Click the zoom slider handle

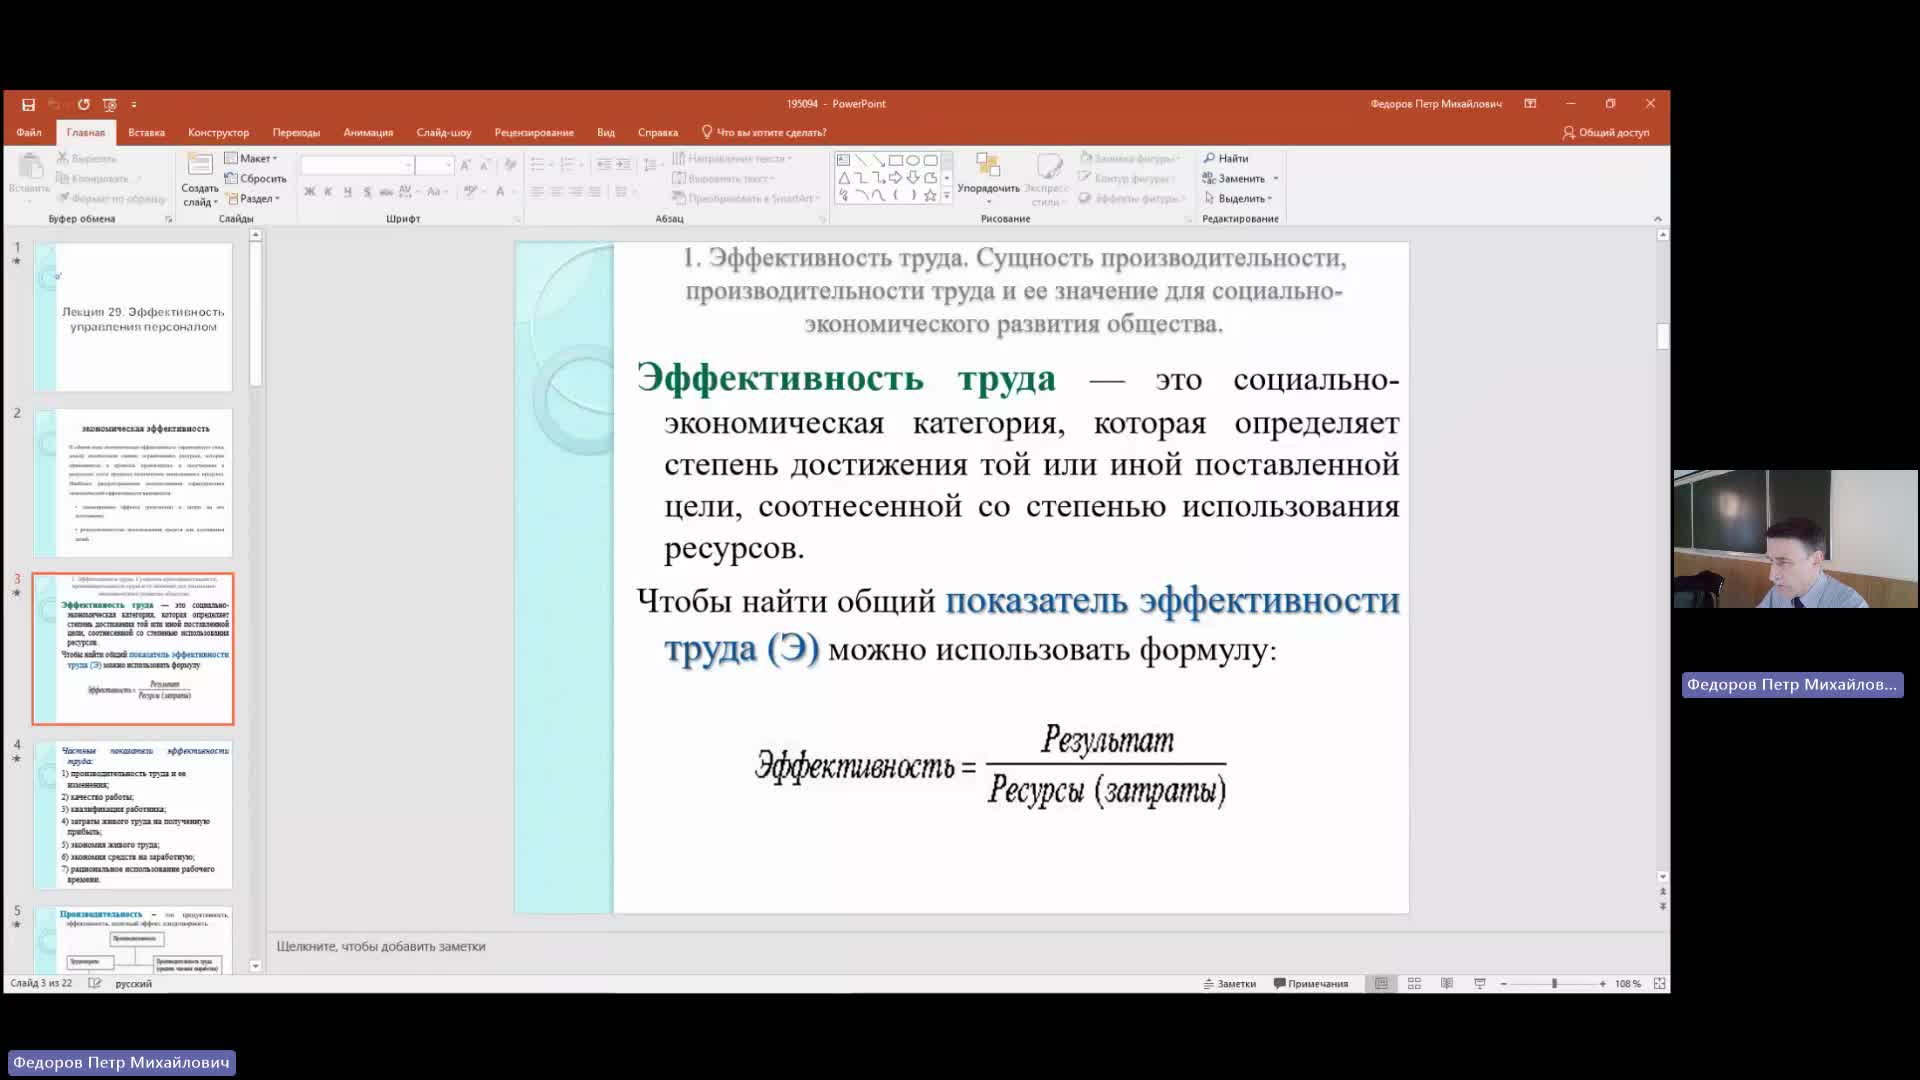pyautogui.click(x=1554, y=984)
